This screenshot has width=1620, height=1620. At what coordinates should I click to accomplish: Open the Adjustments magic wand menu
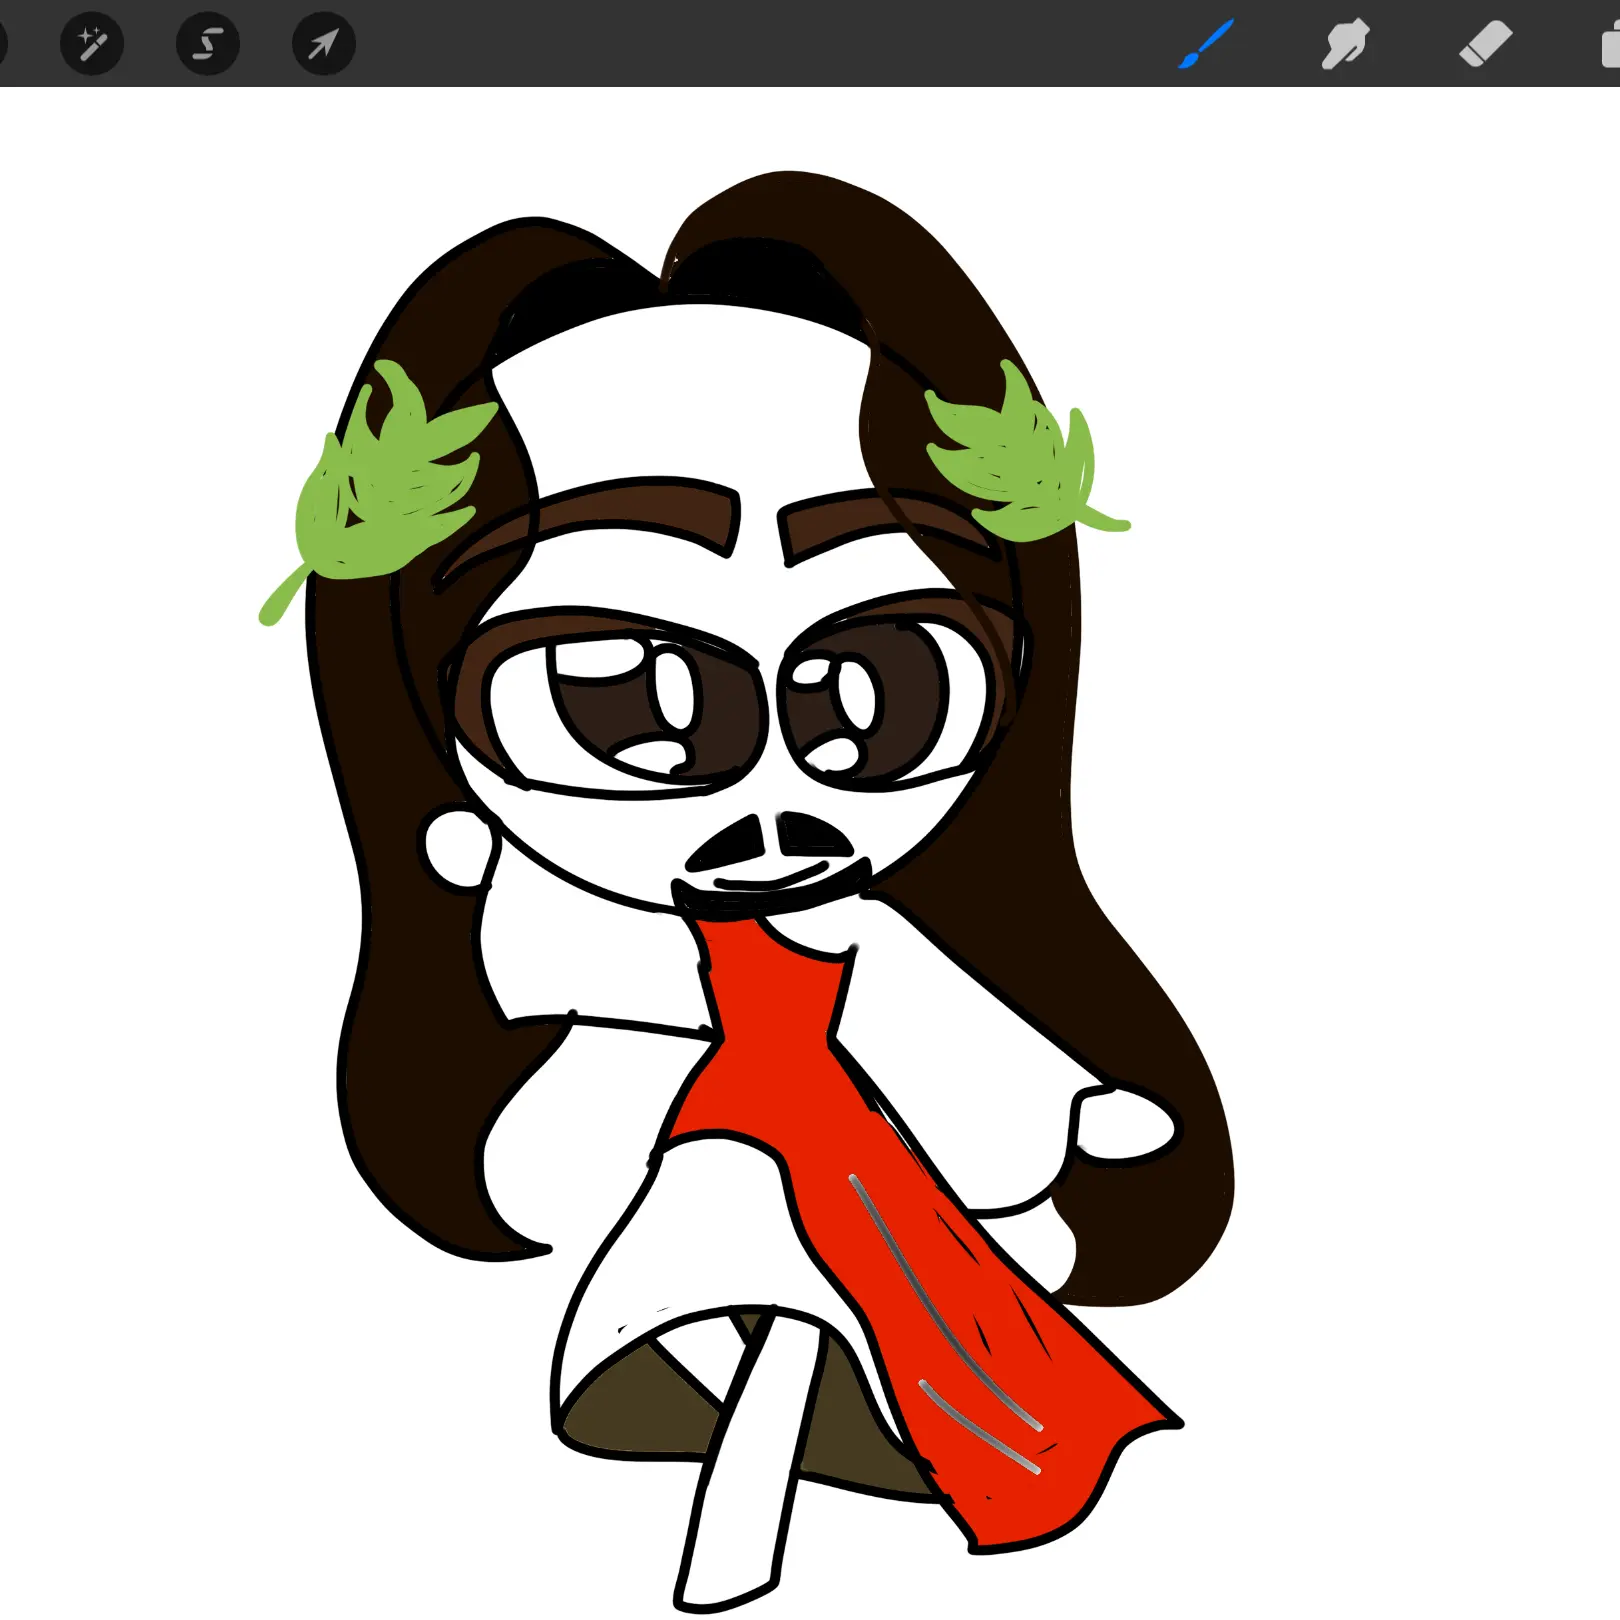pyautogui.click(x=92, y=44)
